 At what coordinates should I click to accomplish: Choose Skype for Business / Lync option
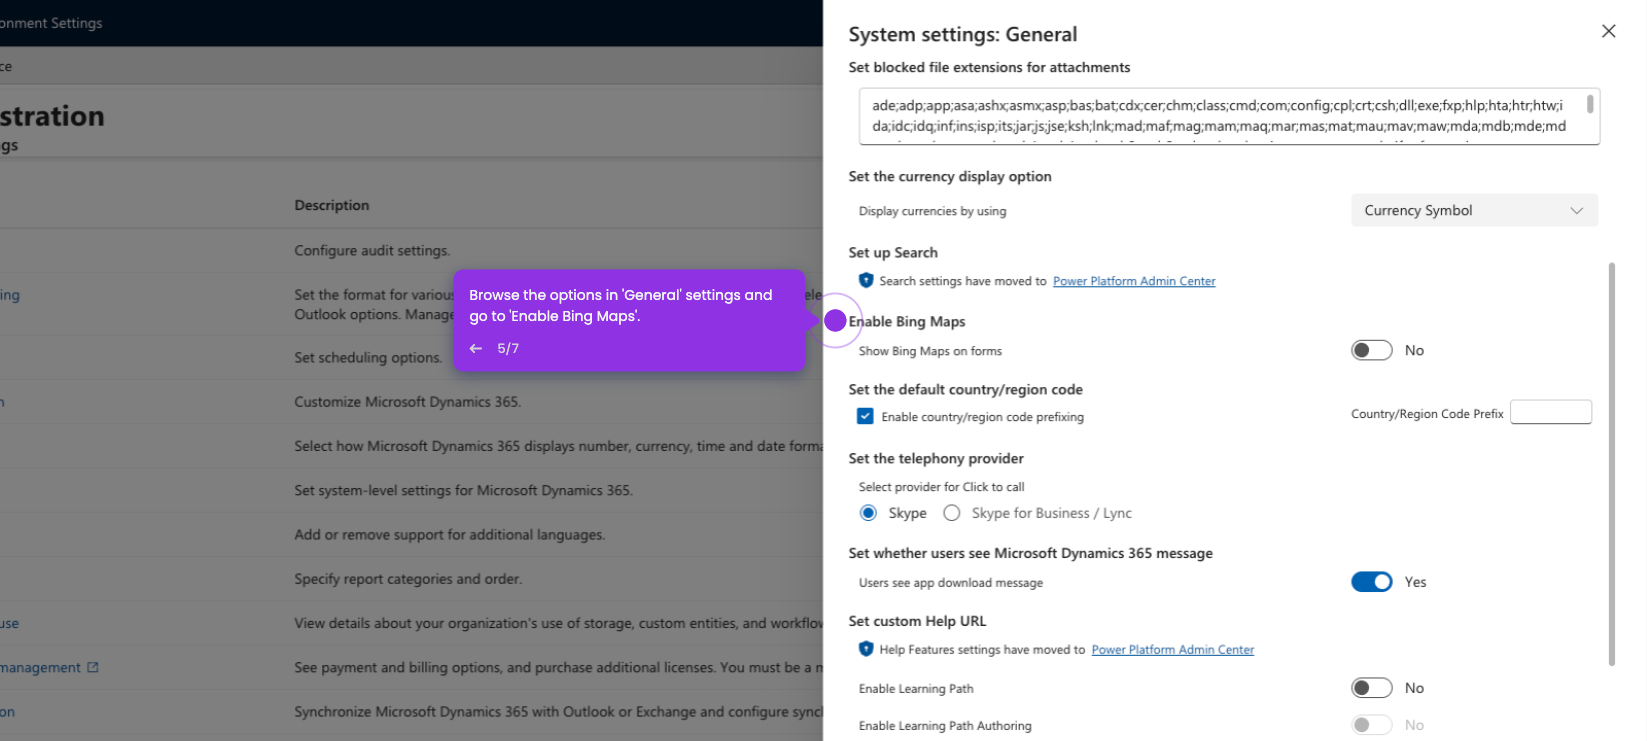point(952,513)
